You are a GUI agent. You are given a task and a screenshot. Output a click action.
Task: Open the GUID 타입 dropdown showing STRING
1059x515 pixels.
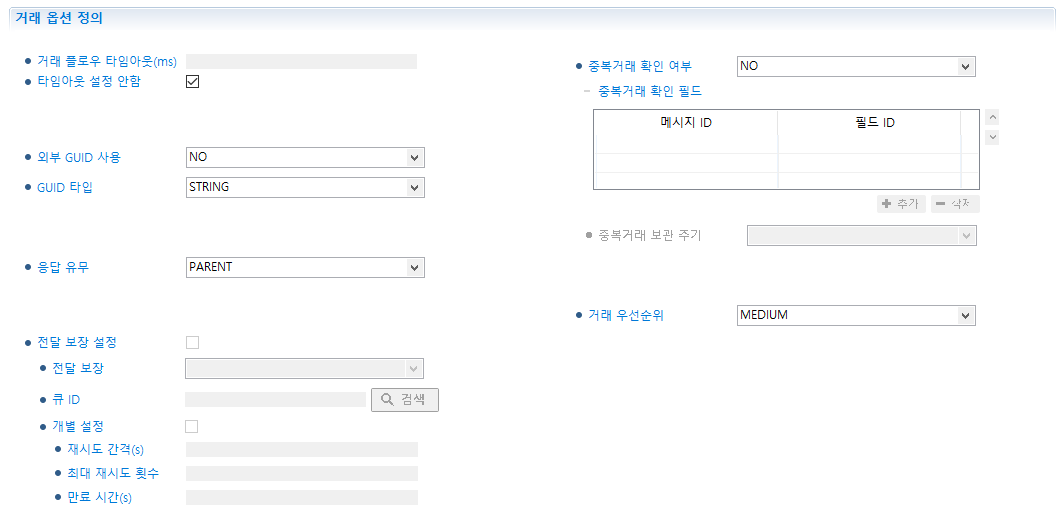pyautogui.click(x=305, y=187)
